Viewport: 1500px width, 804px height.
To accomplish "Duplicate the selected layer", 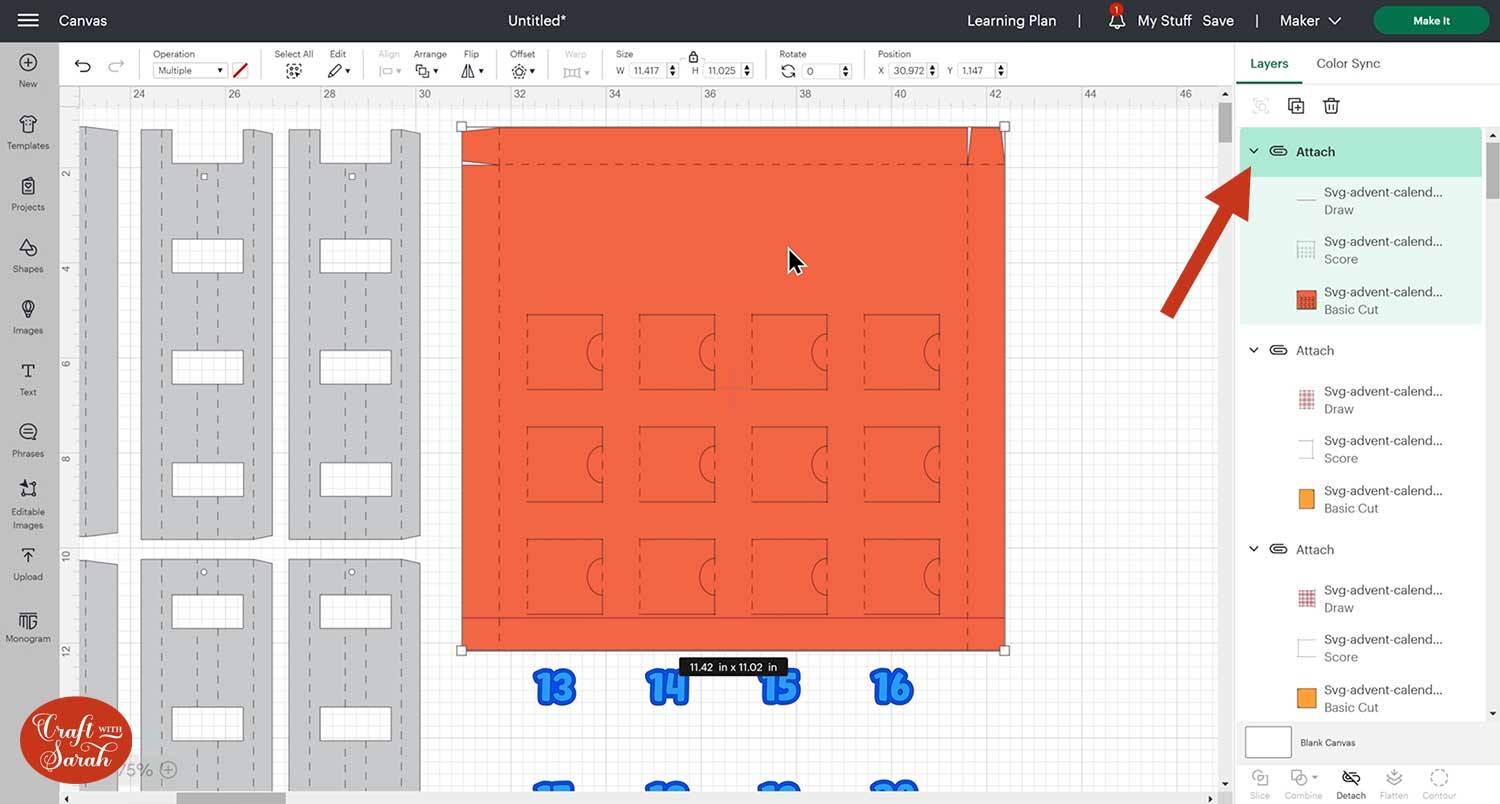I will click(x=1296, y=106).
